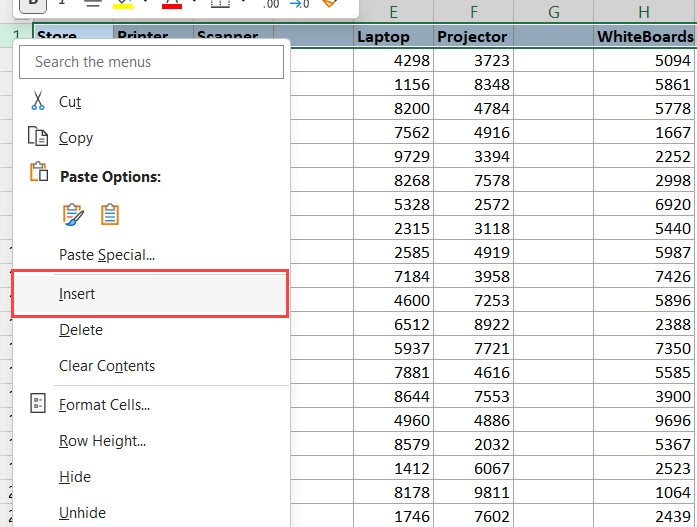
Task: Click cell with value 7881
Action: [393, 372]
